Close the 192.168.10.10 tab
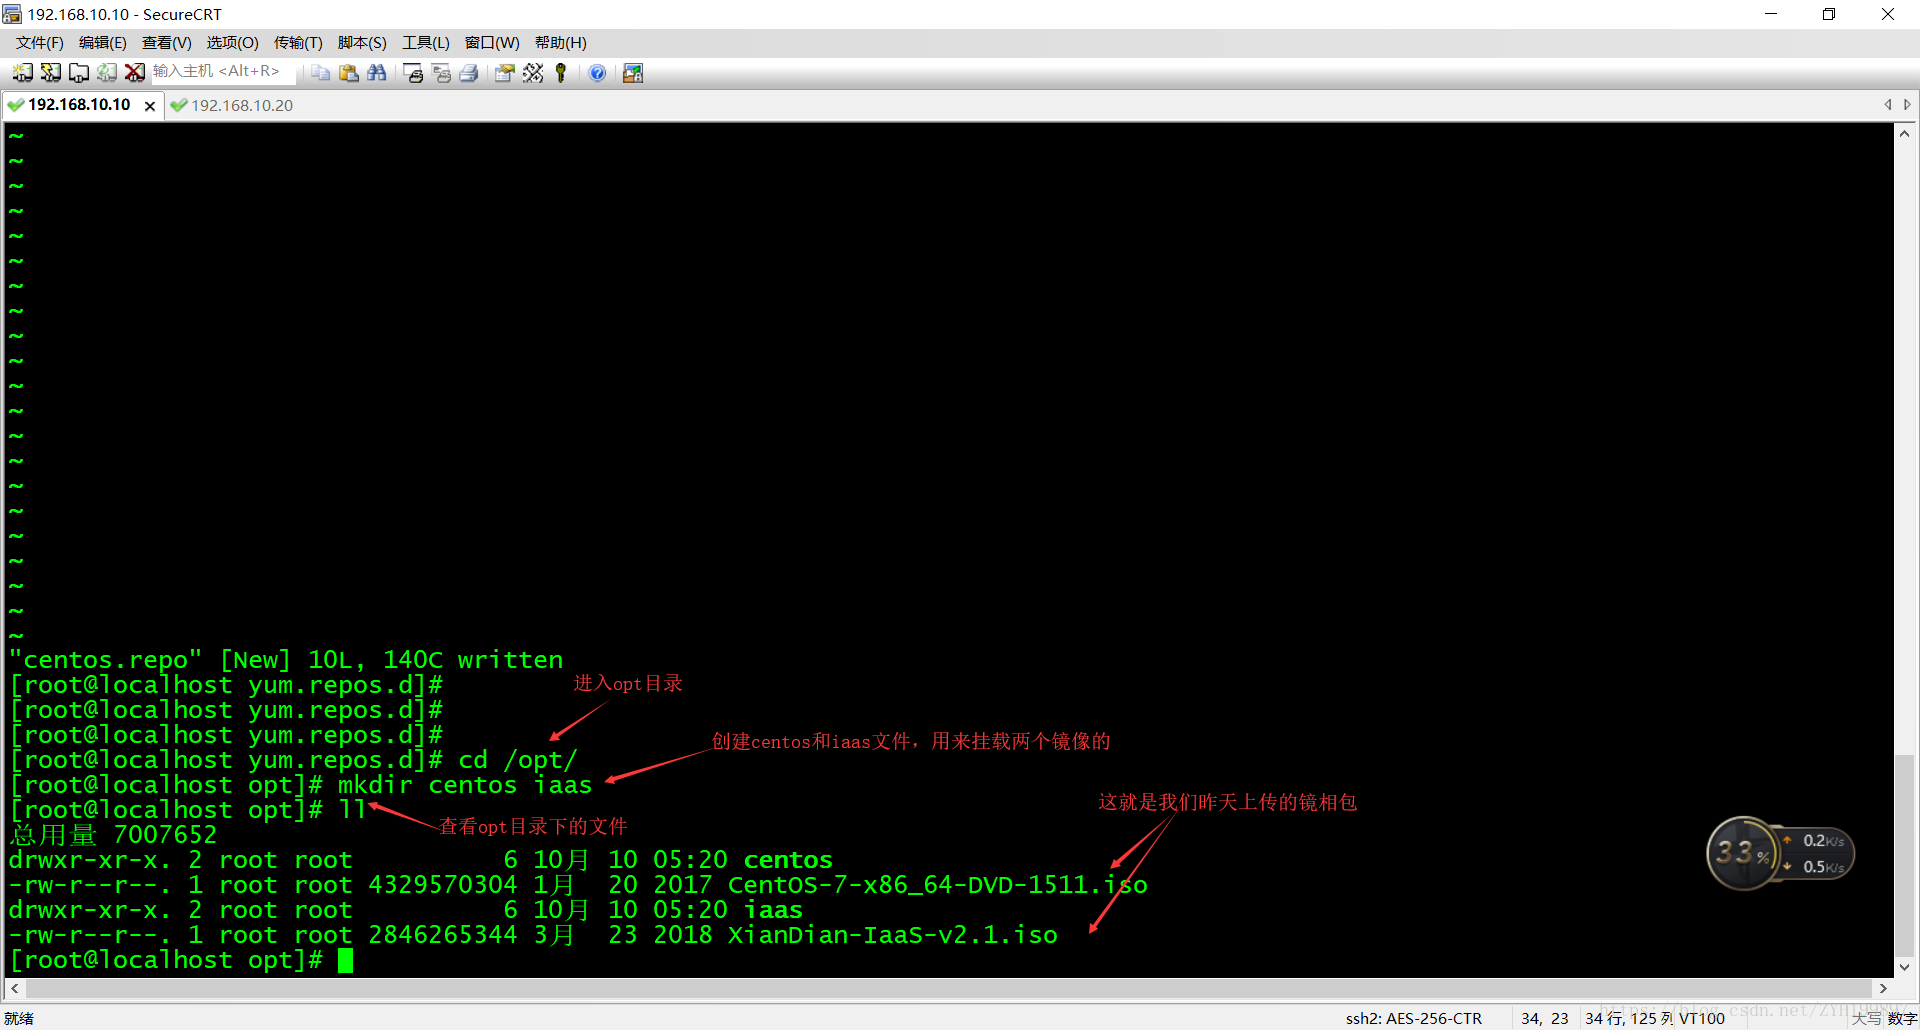The image size is (1920, 1030). point(150,106)
